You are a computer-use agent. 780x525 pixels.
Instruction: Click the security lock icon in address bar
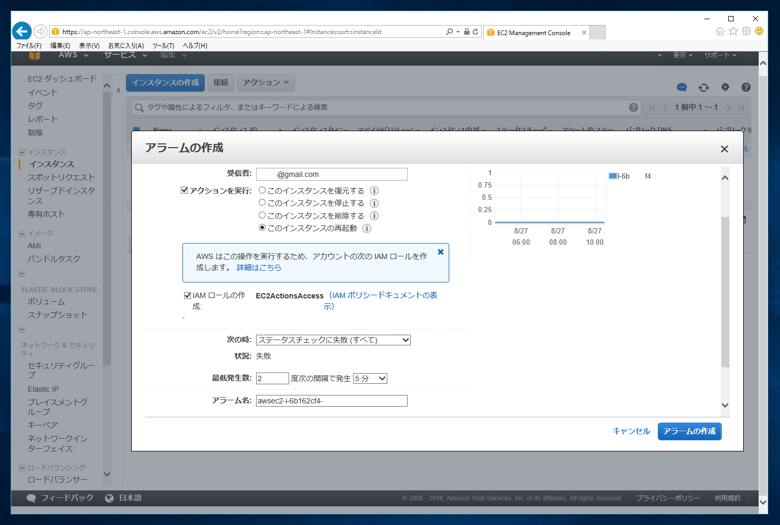pyautogui.click(x=467, y=31)
